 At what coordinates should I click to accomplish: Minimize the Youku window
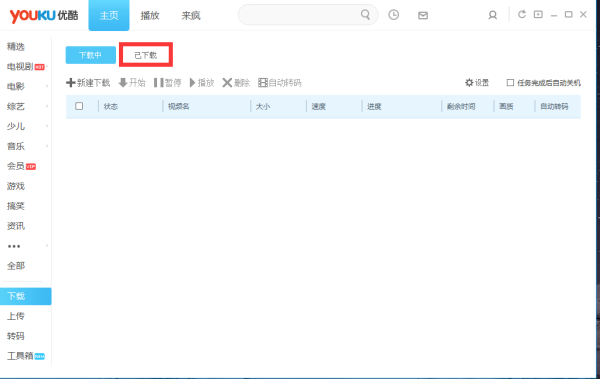tap(554, 15)
